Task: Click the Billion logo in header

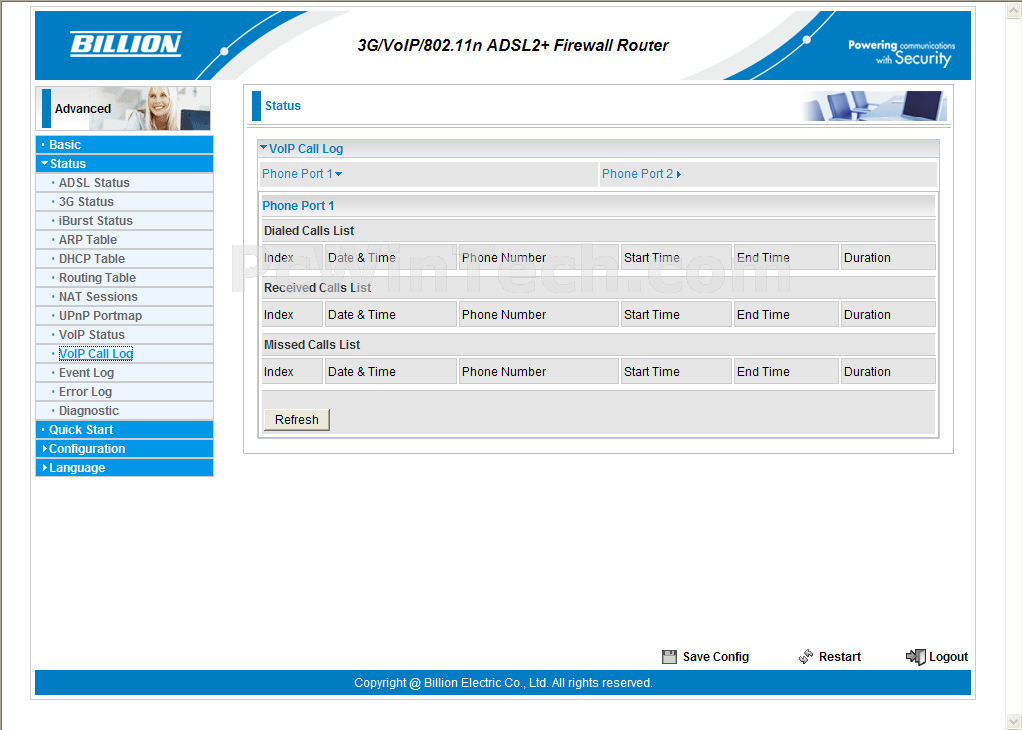Action: [126, 44]
